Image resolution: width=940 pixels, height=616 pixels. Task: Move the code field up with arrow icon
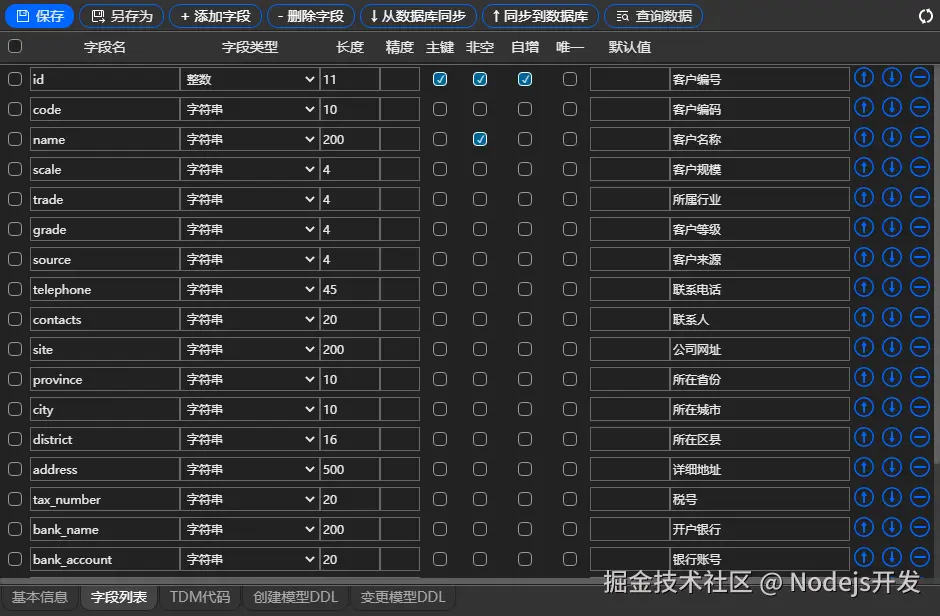[x=863, y=107]
